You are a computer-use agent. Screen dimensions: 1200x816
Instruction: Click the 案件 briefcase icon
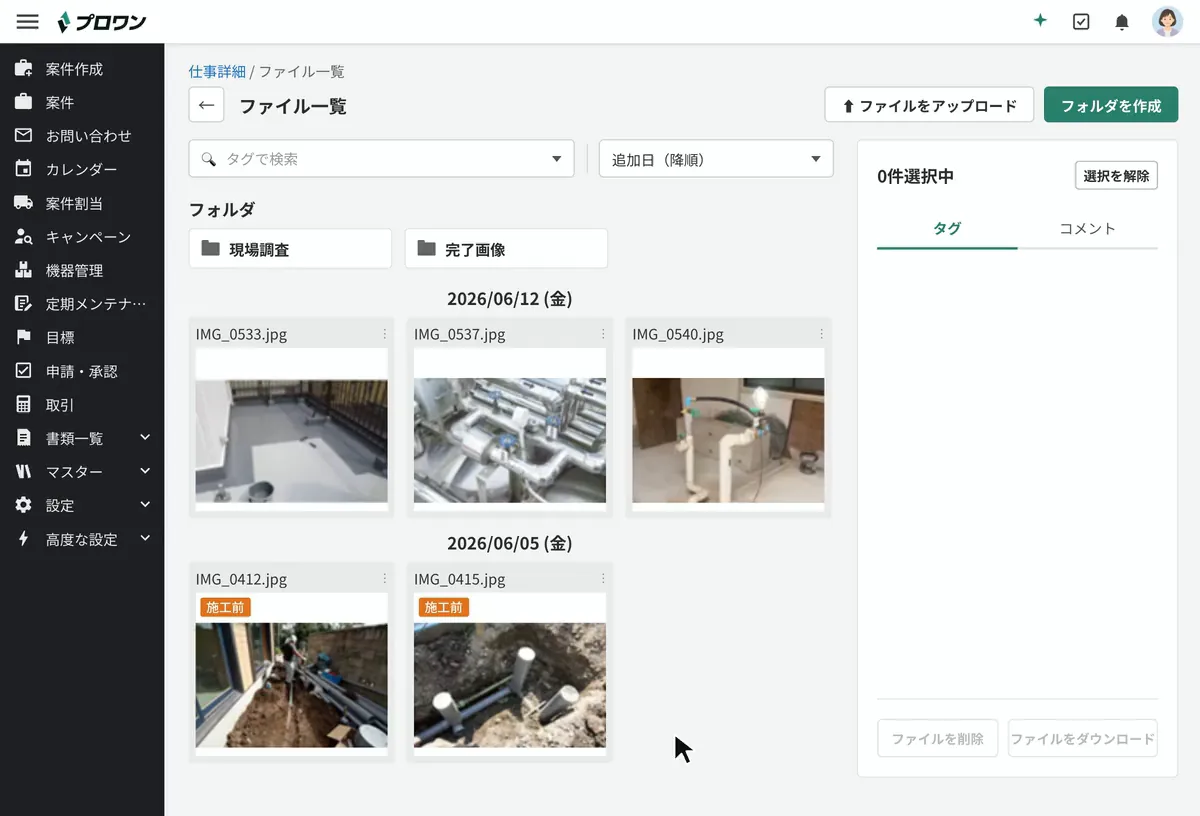(x=23, y=102)
